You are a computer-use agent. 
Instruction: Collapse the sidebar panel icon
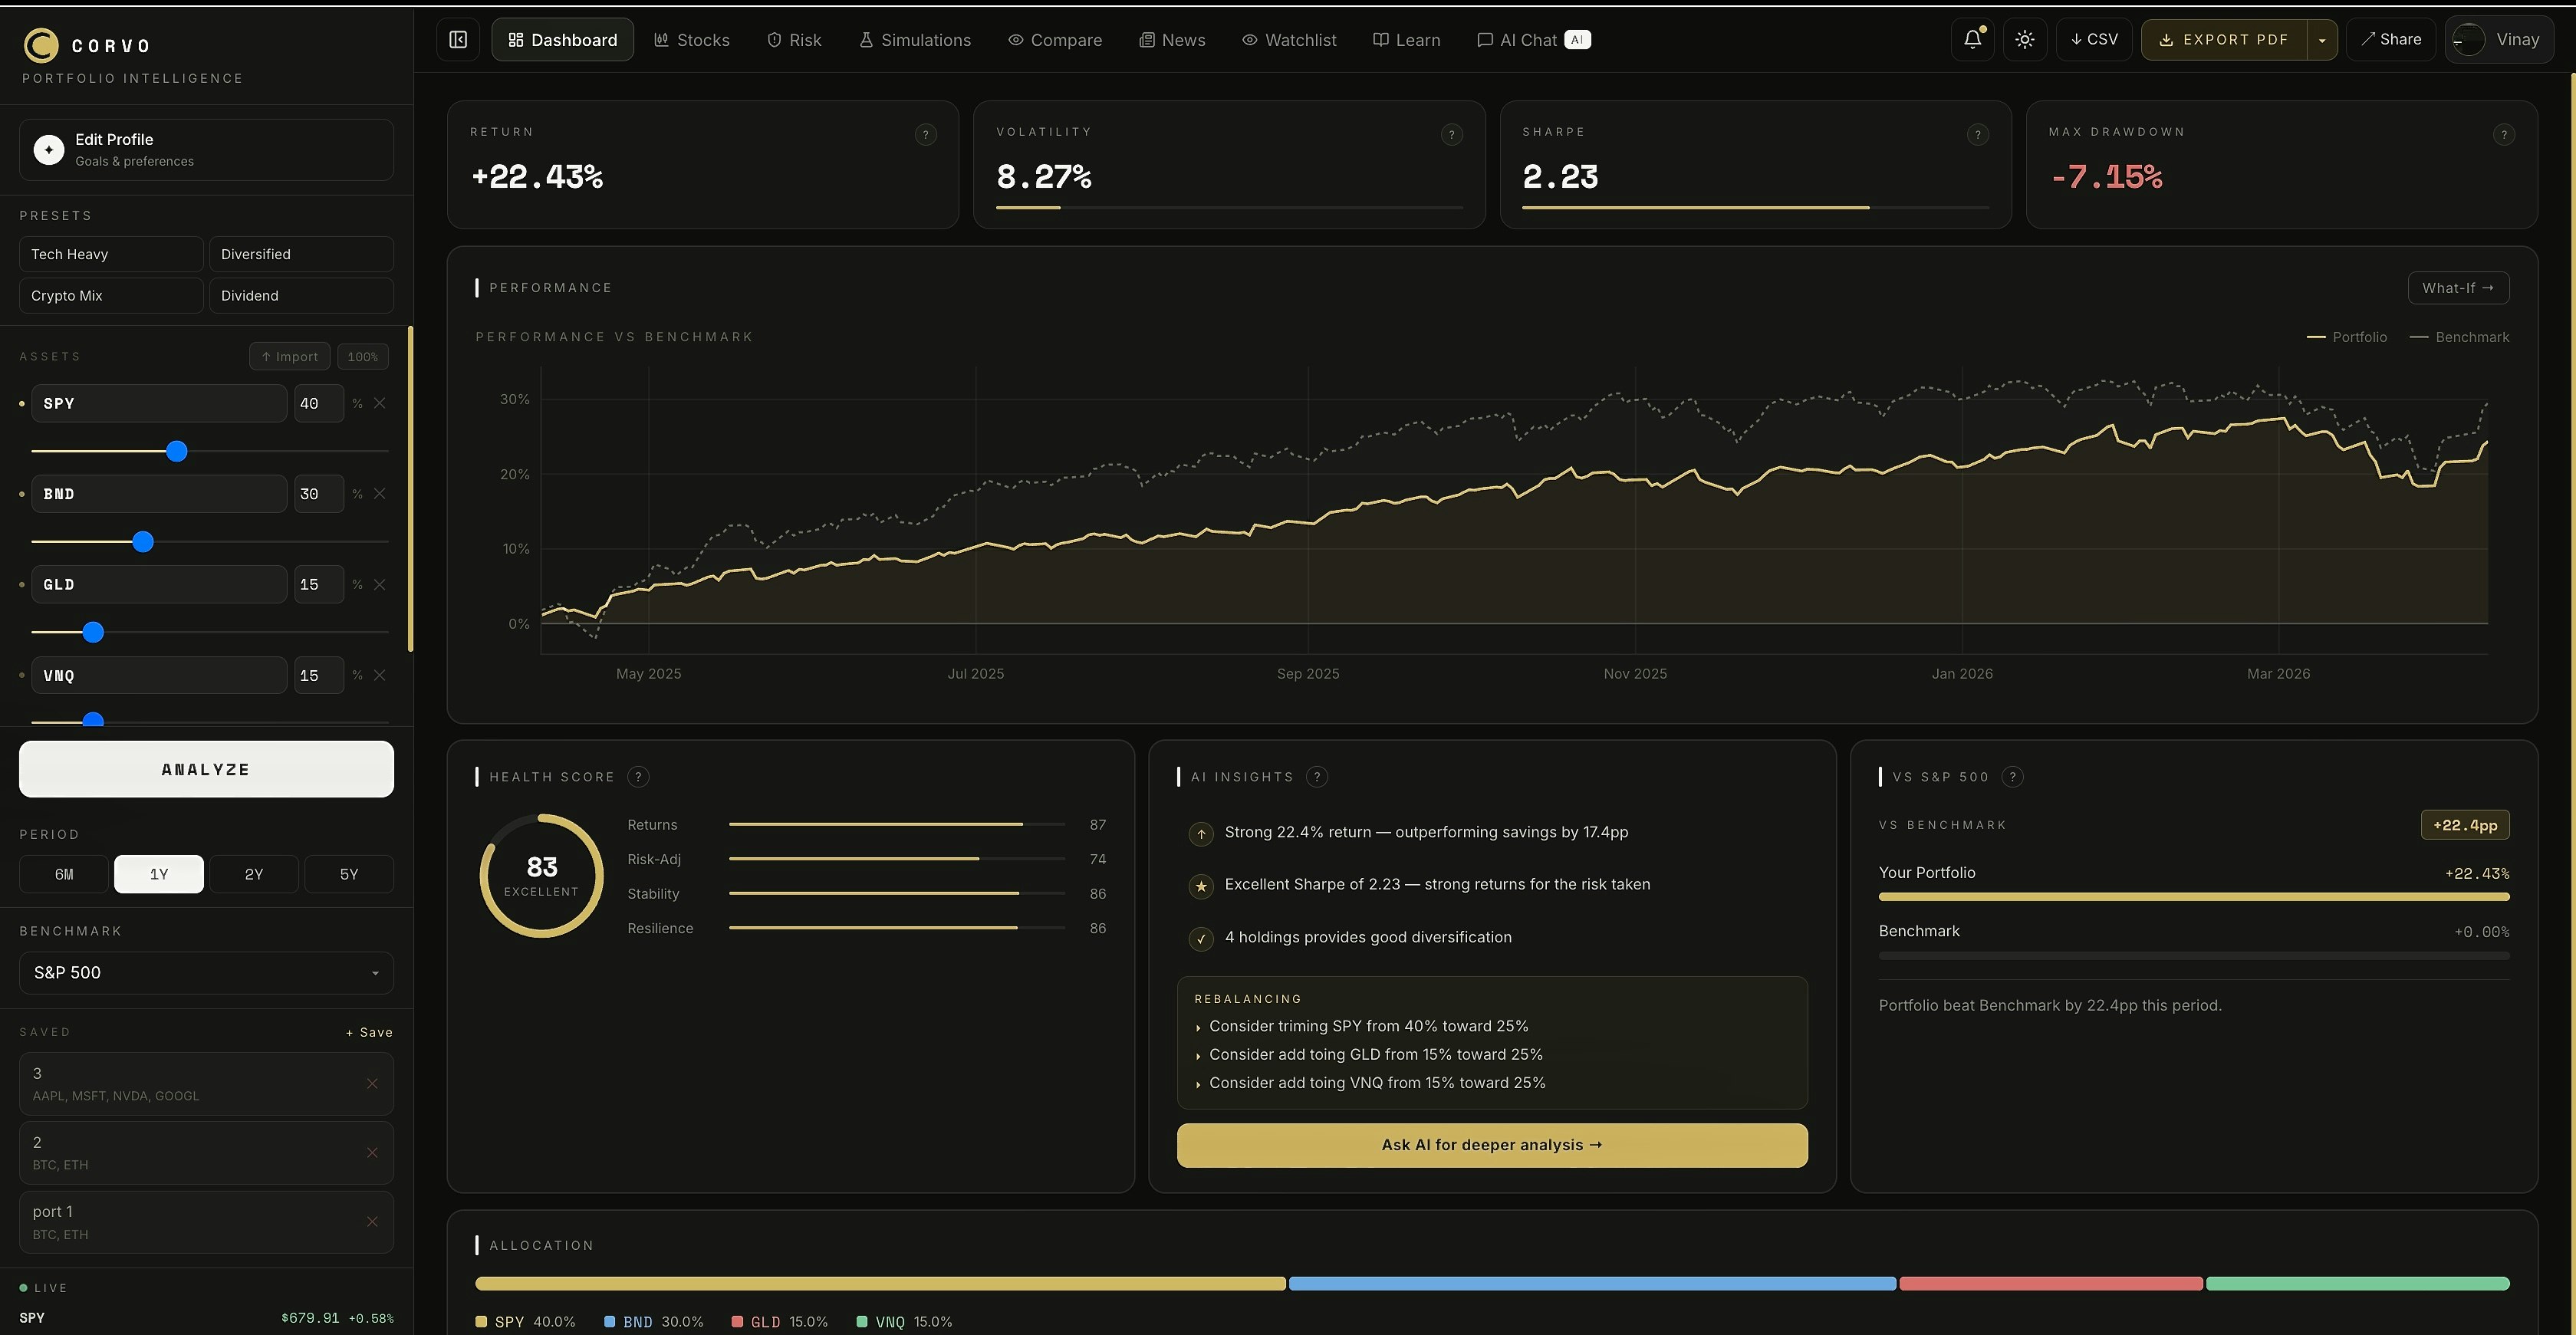[x=458, y=40]
